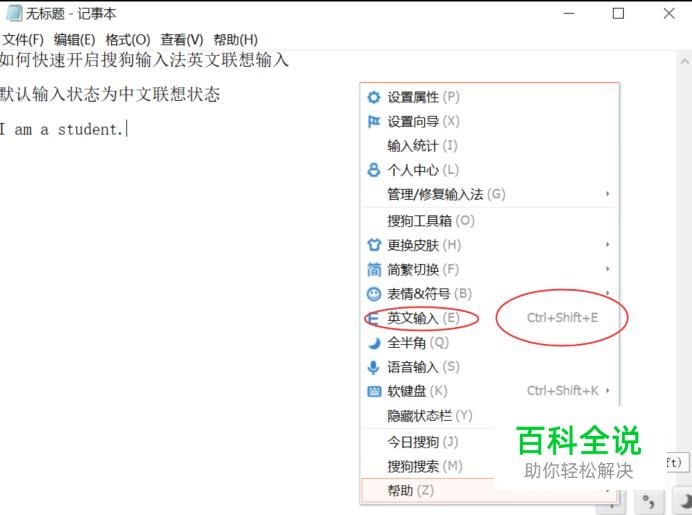692x515 pixels.
Task: Expand the 更换皮肤 submenu arrow
Action: 608,244
